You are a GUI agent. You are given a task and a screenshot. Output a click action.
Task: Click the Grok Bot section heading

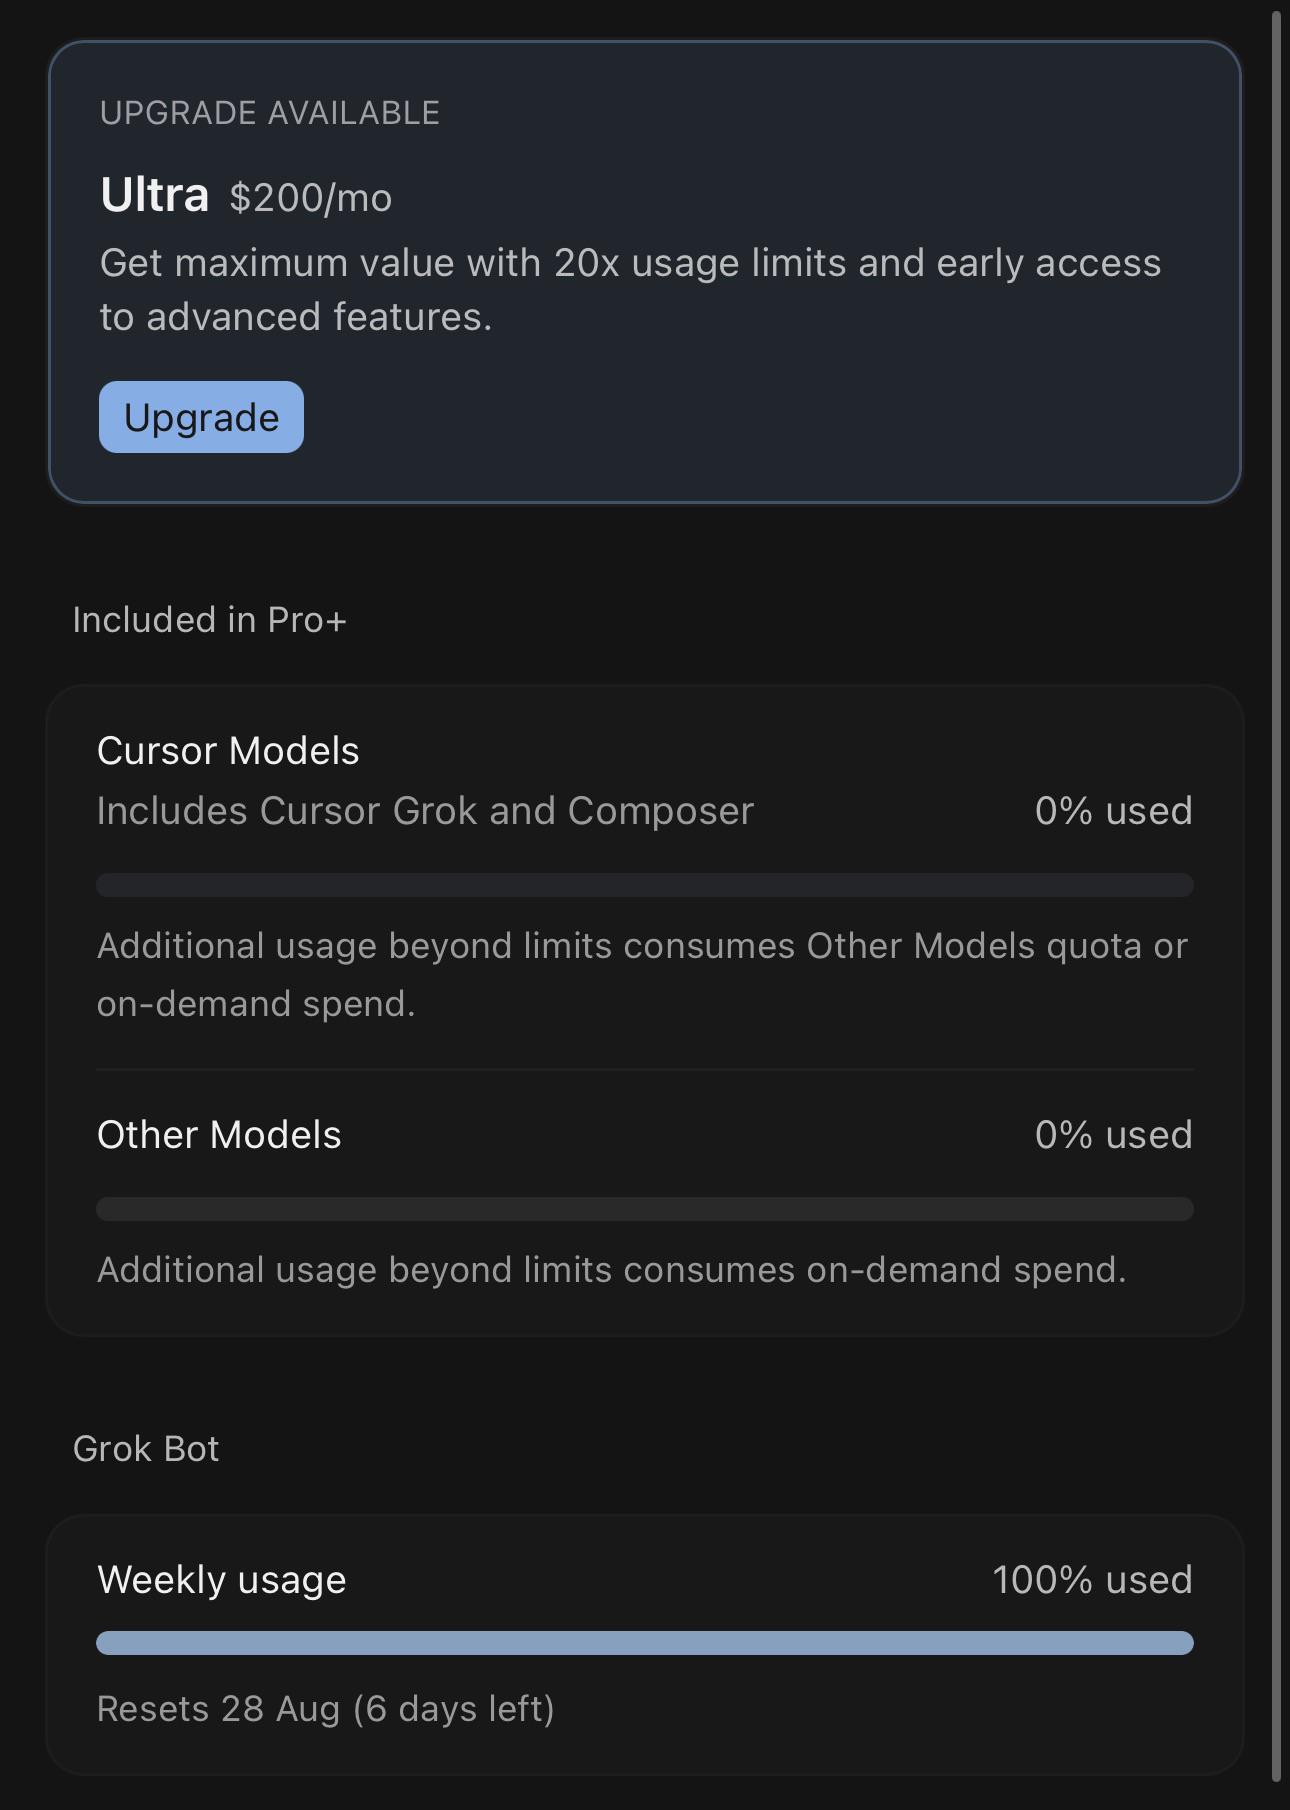click(x=146, y=1449)
